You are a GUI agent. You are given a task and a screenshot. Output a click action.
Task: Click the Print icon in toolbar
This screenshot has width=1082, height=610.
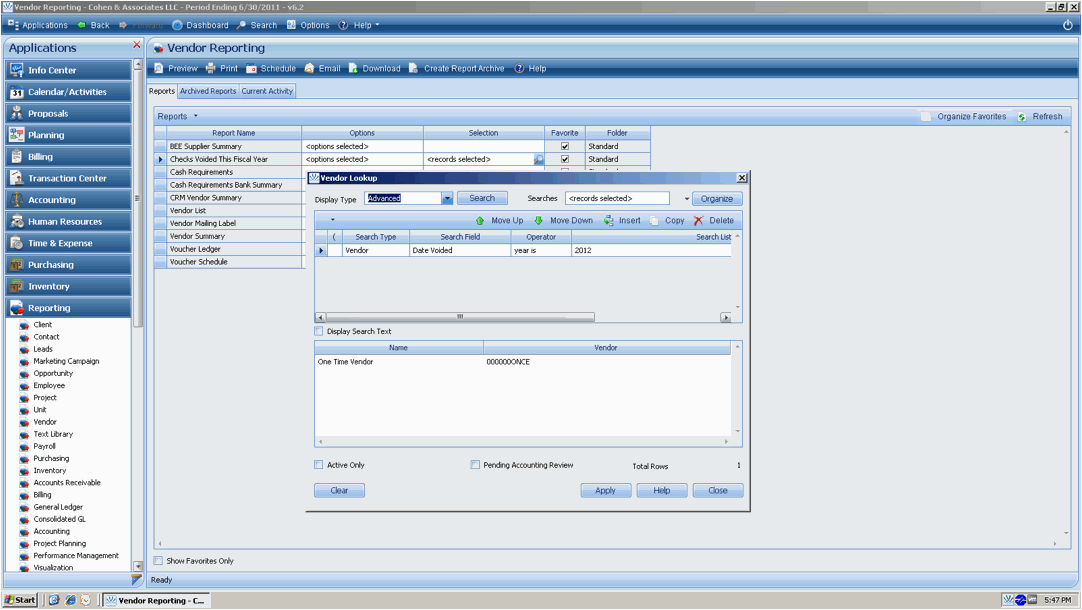[x=211, y=69]
